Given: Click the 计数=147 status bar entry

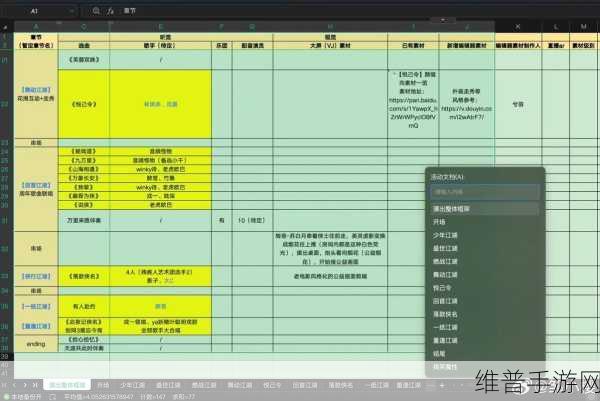Looking at the screenshot, I should [x=153, y=397].
